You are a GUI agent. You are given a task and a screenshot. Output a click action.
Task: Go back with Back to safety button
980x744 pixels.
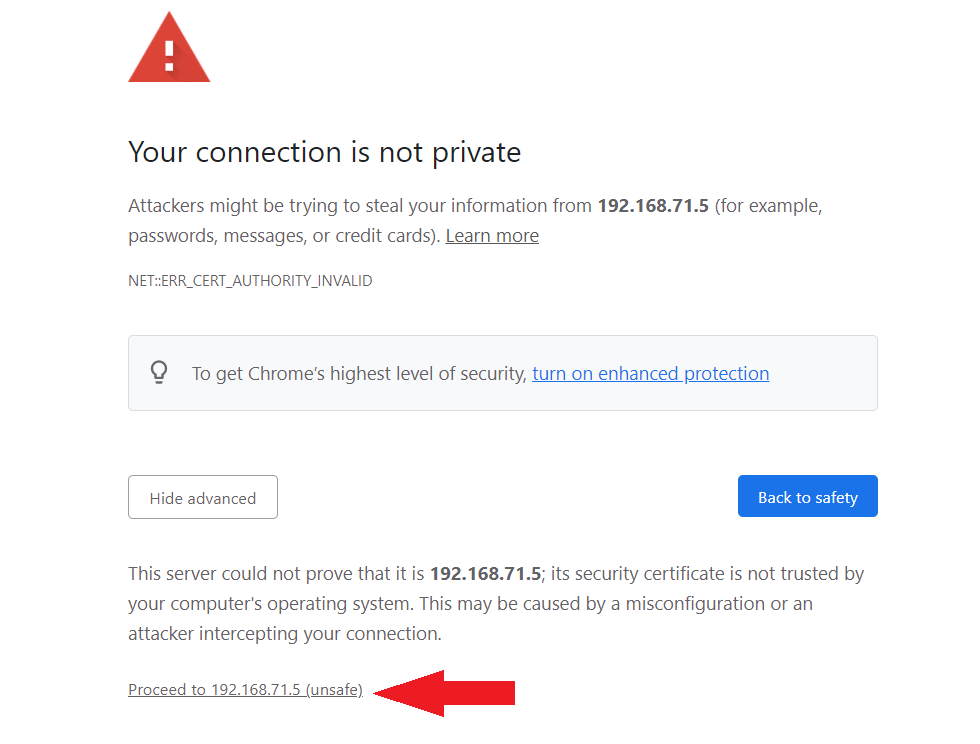click(x=808, y=496)
